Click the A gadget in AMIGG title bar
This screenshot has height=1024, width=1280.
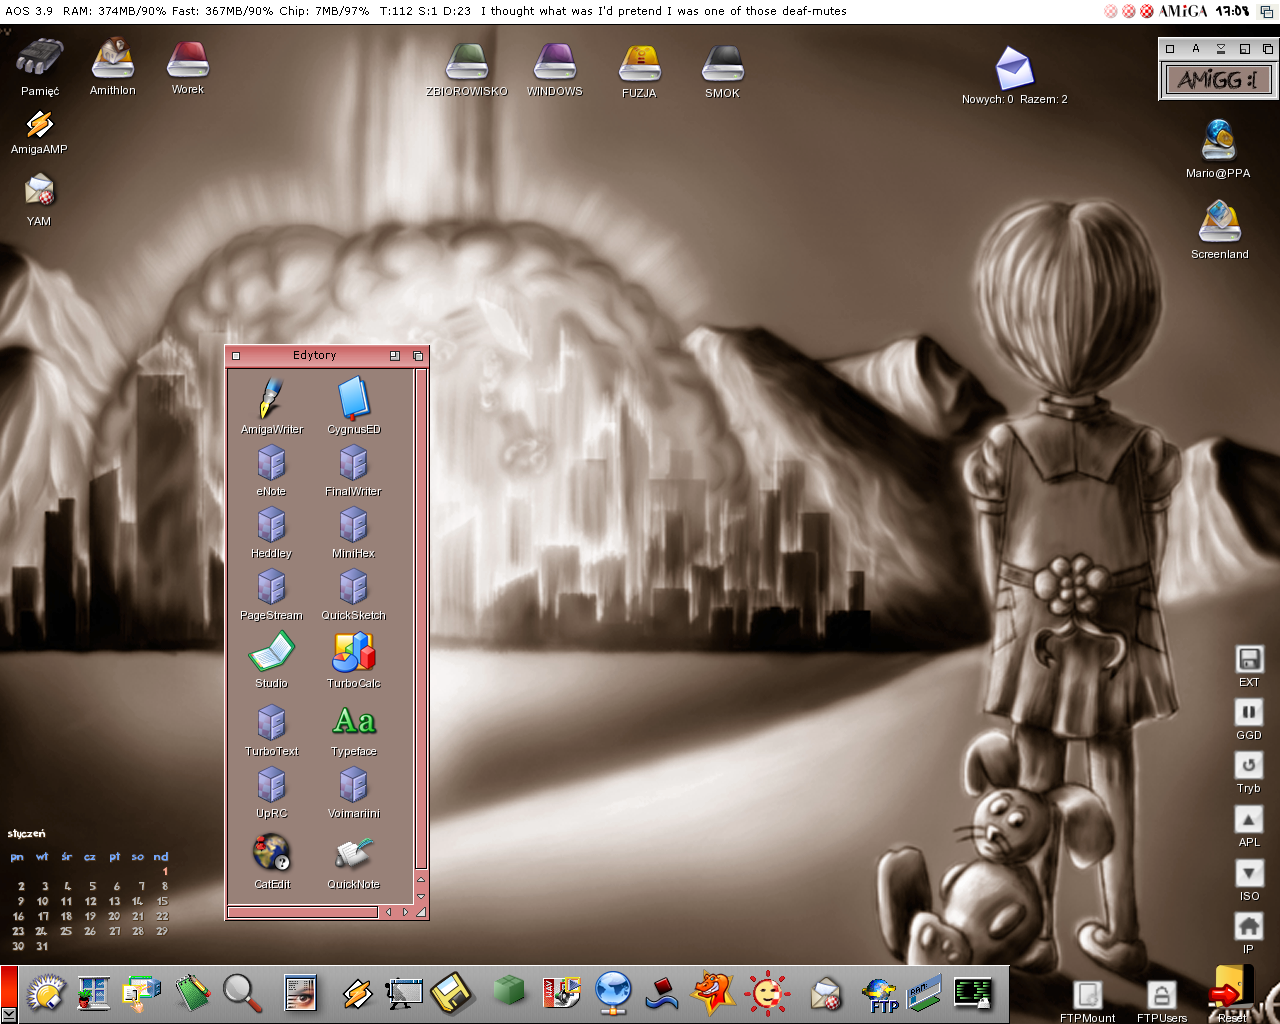1195,48
